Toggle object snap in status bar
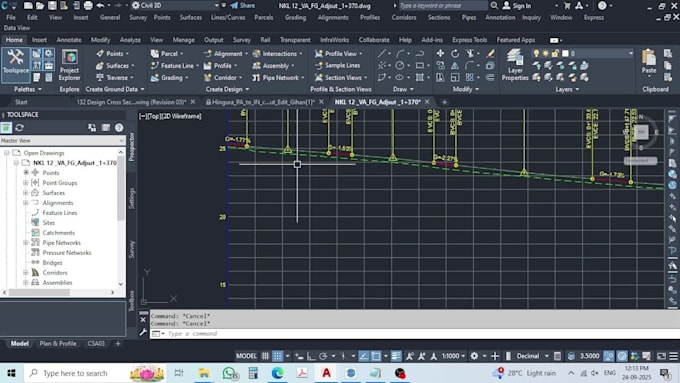Image resolution: width=680 pixels, height=383 pixels. 376,356
